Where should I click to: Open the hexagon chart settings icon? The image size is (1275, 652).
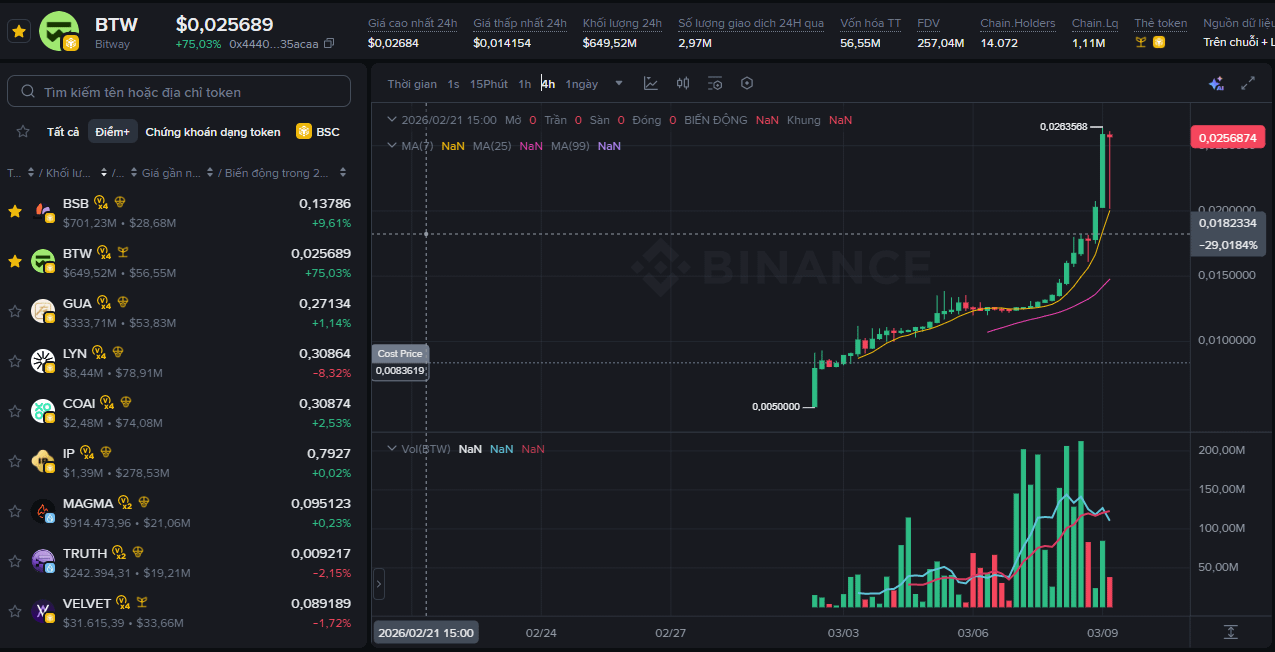point(746,84)
